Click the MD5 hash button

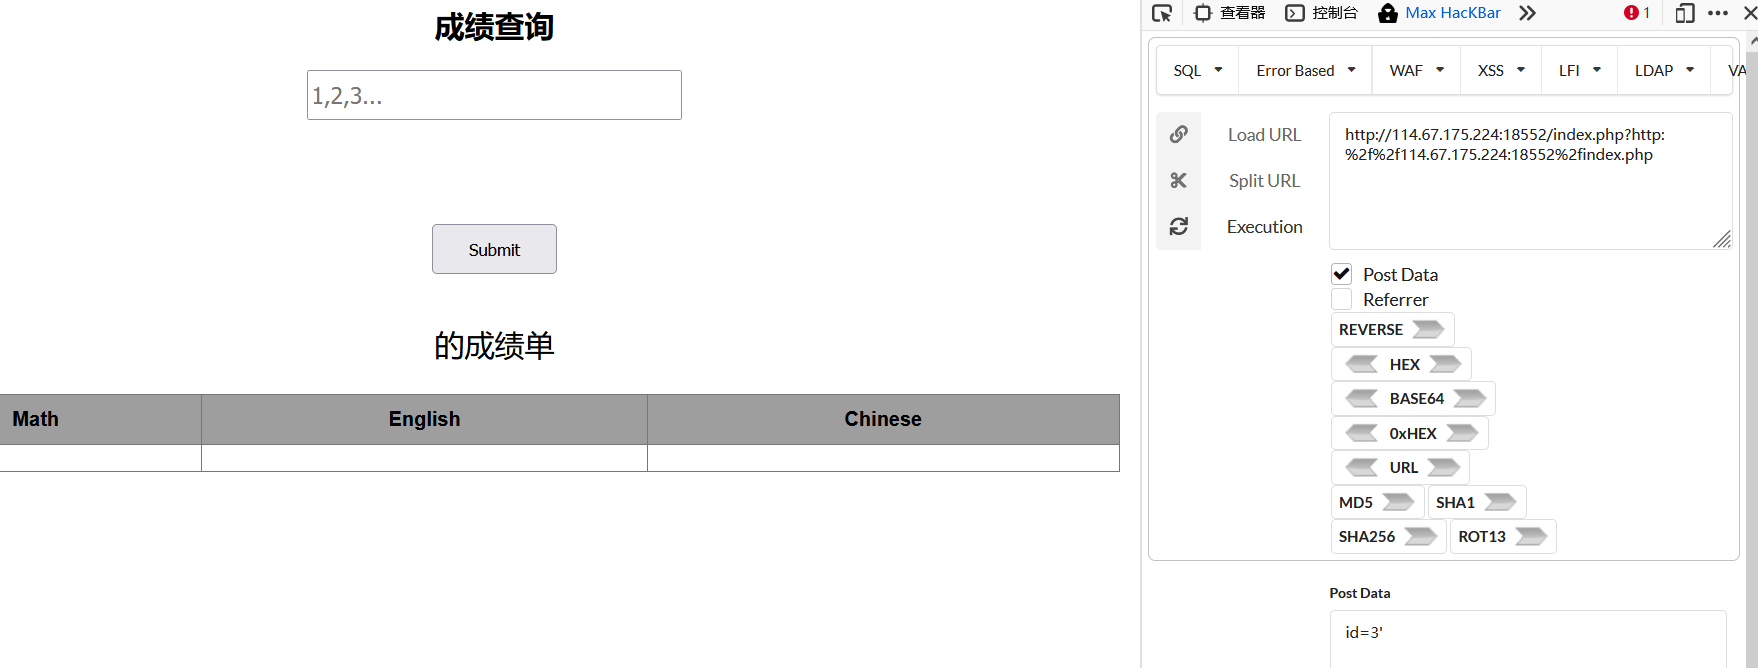pyautogui.click(x=1377, y=502)
